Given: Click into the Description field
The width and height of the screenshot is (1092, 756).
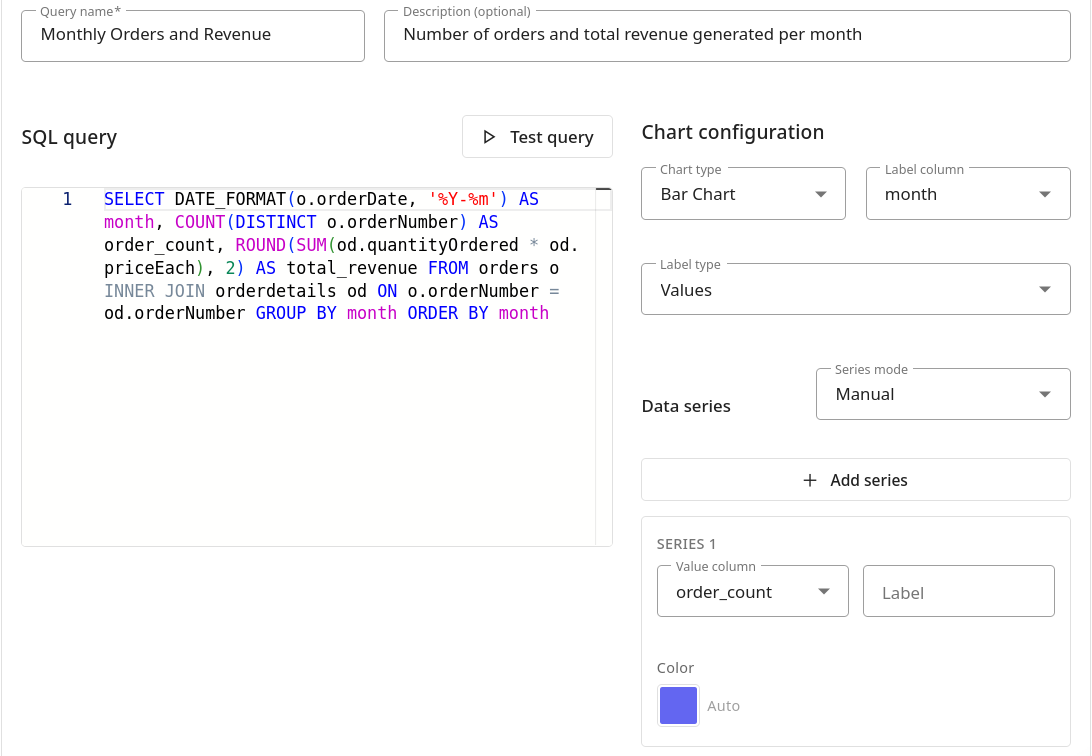Looking at the screenshot, I should (726, 35).
